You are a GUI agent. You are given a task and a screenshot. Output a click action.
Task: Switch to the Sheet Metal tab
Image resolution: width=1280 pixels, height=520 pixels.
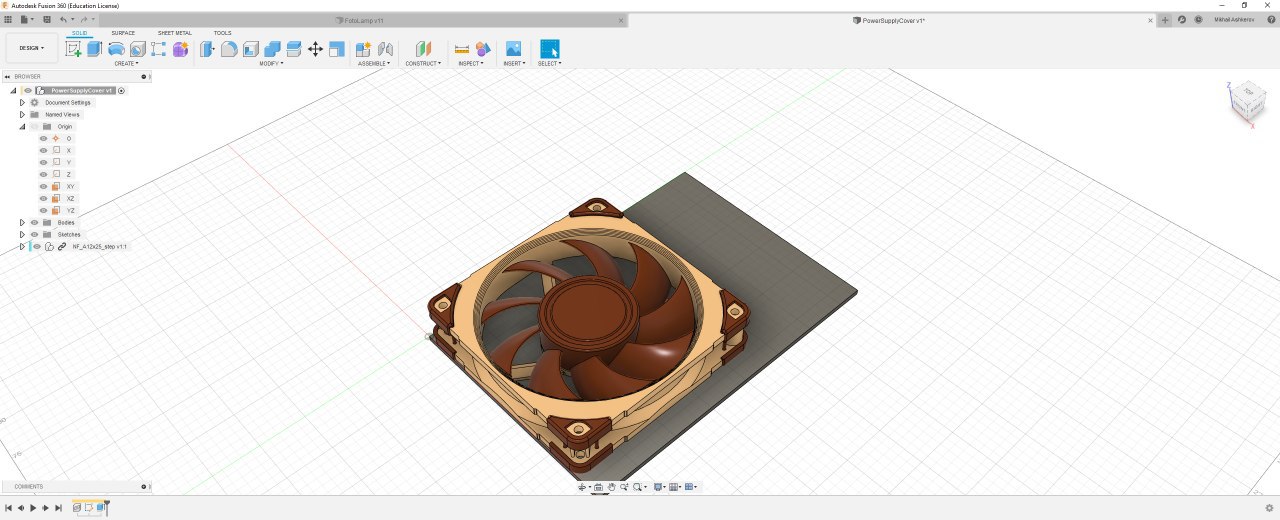coord(174,33)
